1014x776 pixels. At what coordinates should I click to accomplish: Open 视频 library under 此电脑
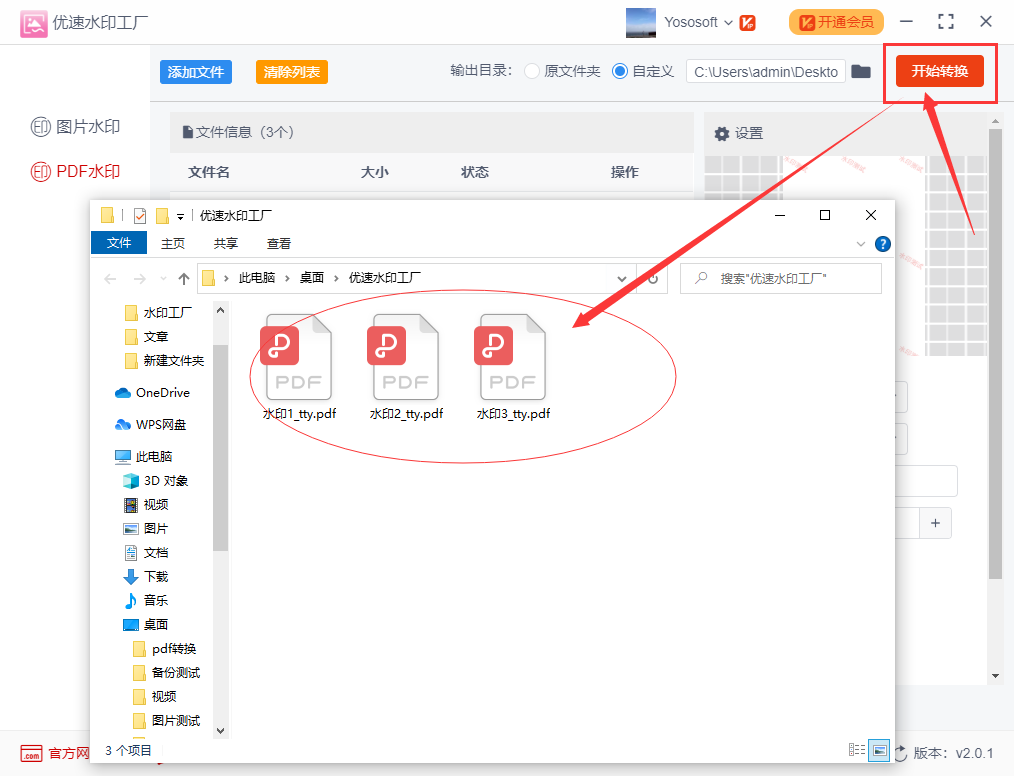coord(146,504)
